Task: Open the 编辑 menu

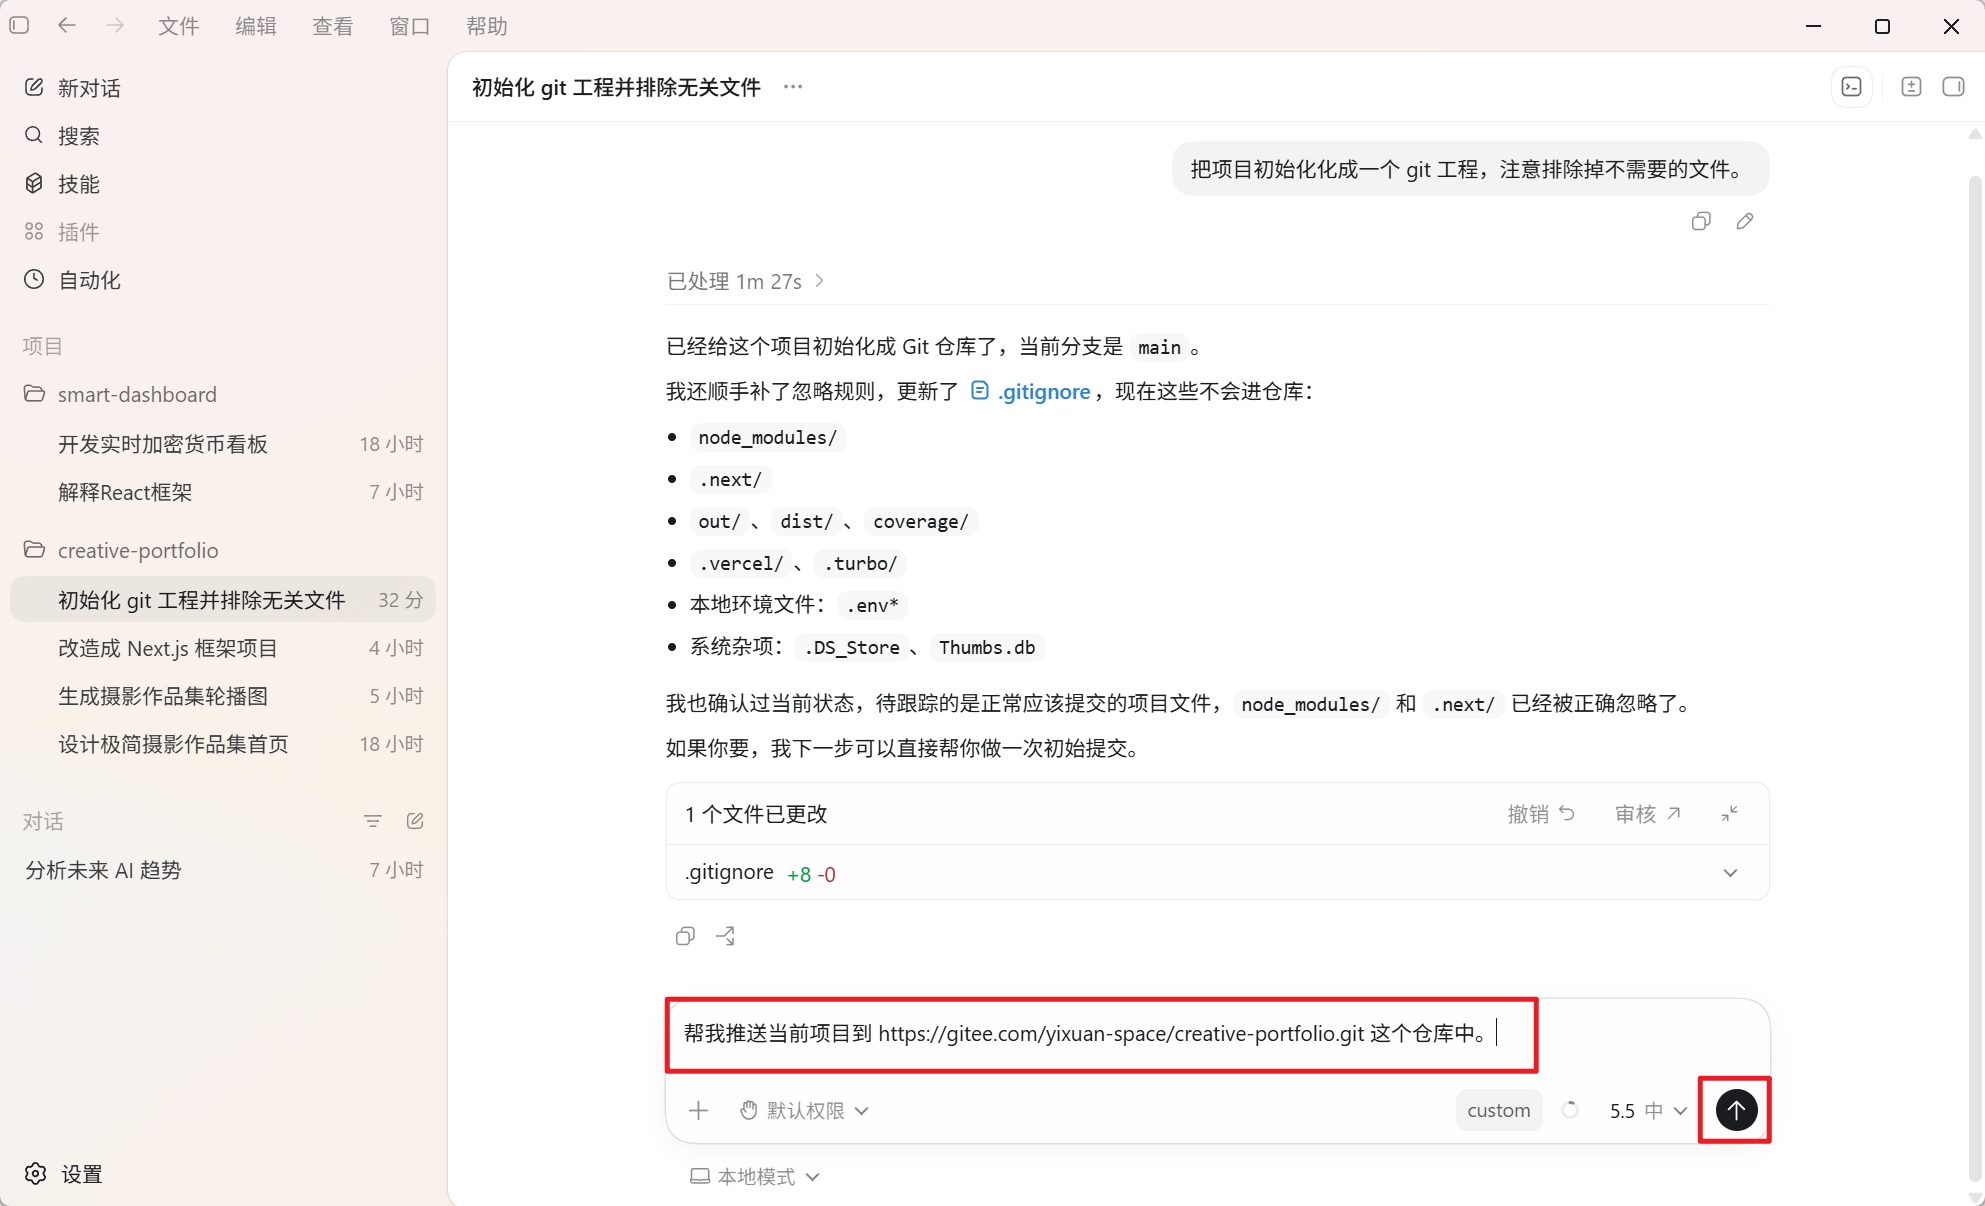Action: [x=255, y=26]
